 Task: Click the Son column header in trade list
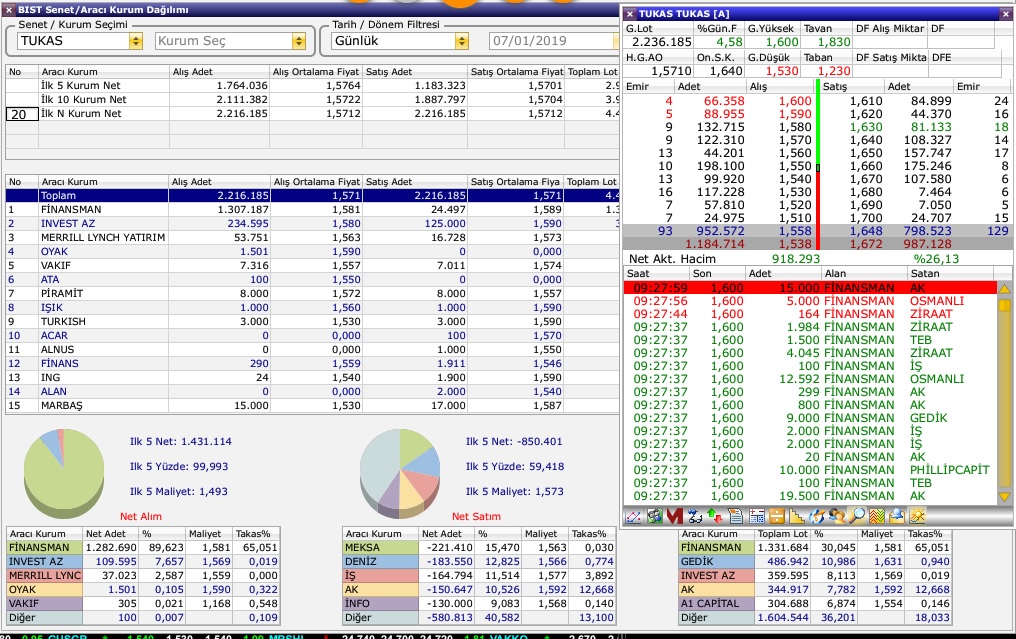click(716, 273)
